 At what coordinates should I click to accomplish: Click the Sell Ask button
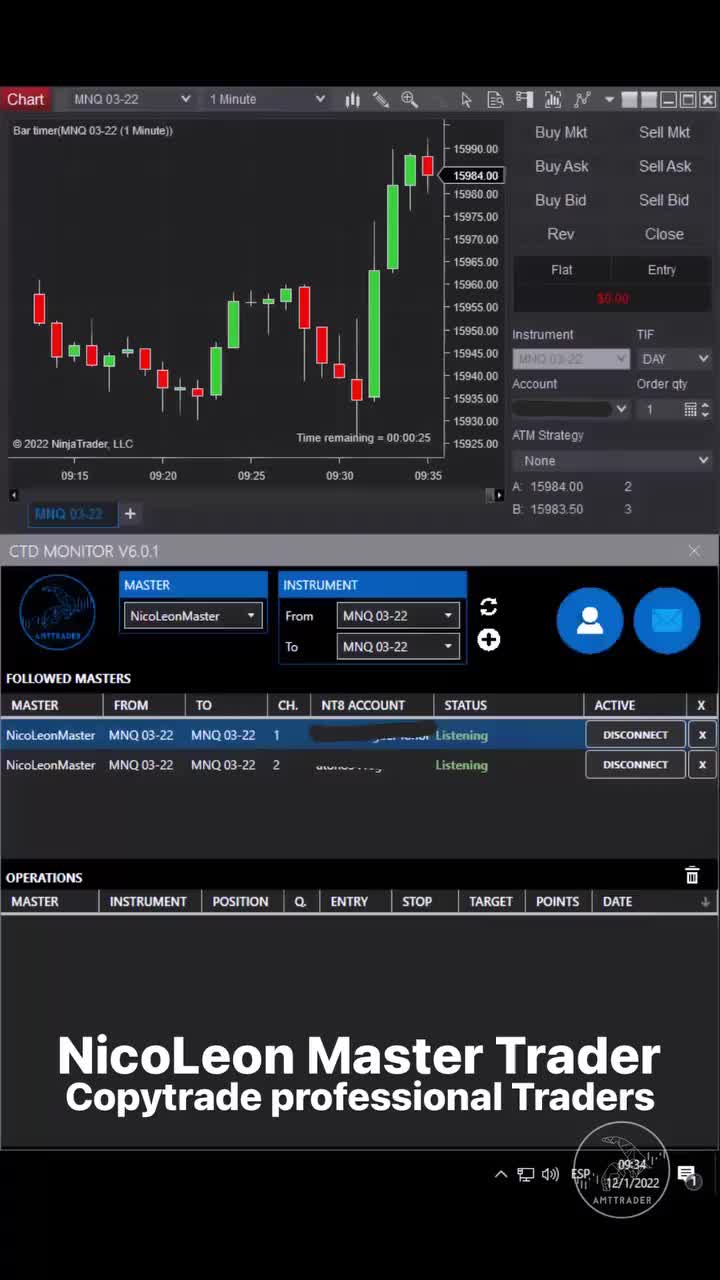(x=664, y=166)
